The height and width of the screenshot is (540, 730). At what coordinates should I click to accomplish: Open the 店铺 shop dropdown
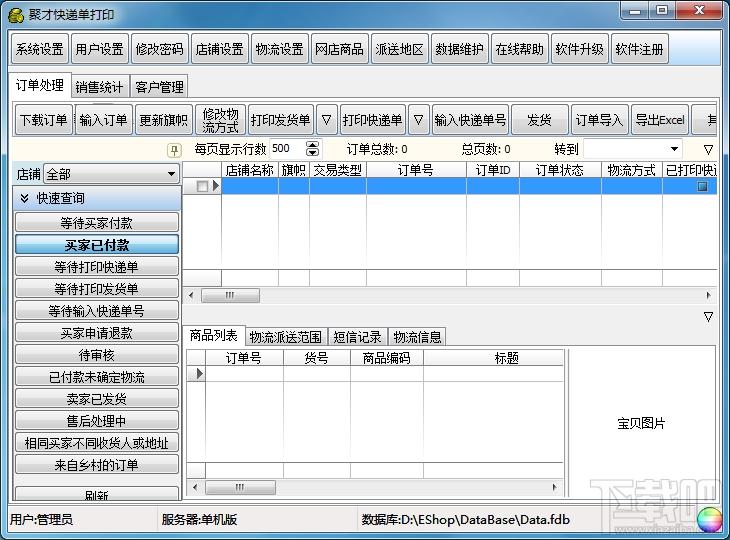171,175
